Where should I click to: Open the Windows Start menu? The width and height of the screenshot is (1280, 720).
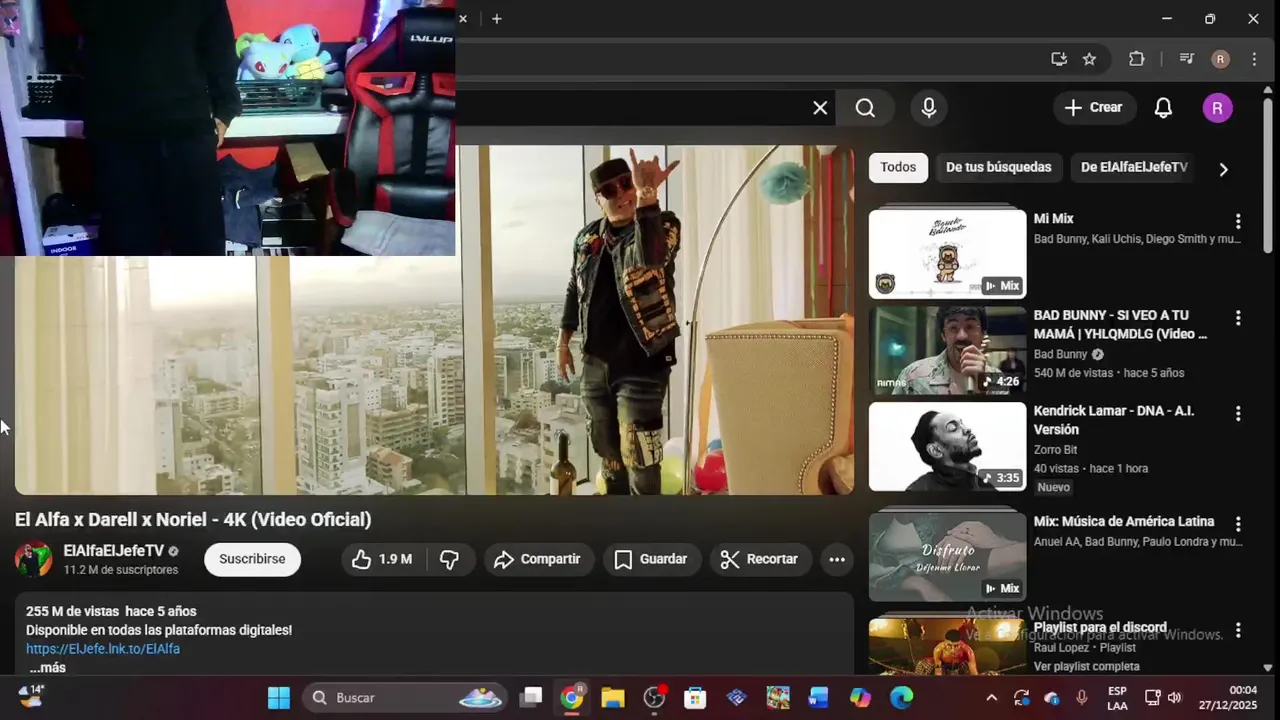tap(279, 697)
